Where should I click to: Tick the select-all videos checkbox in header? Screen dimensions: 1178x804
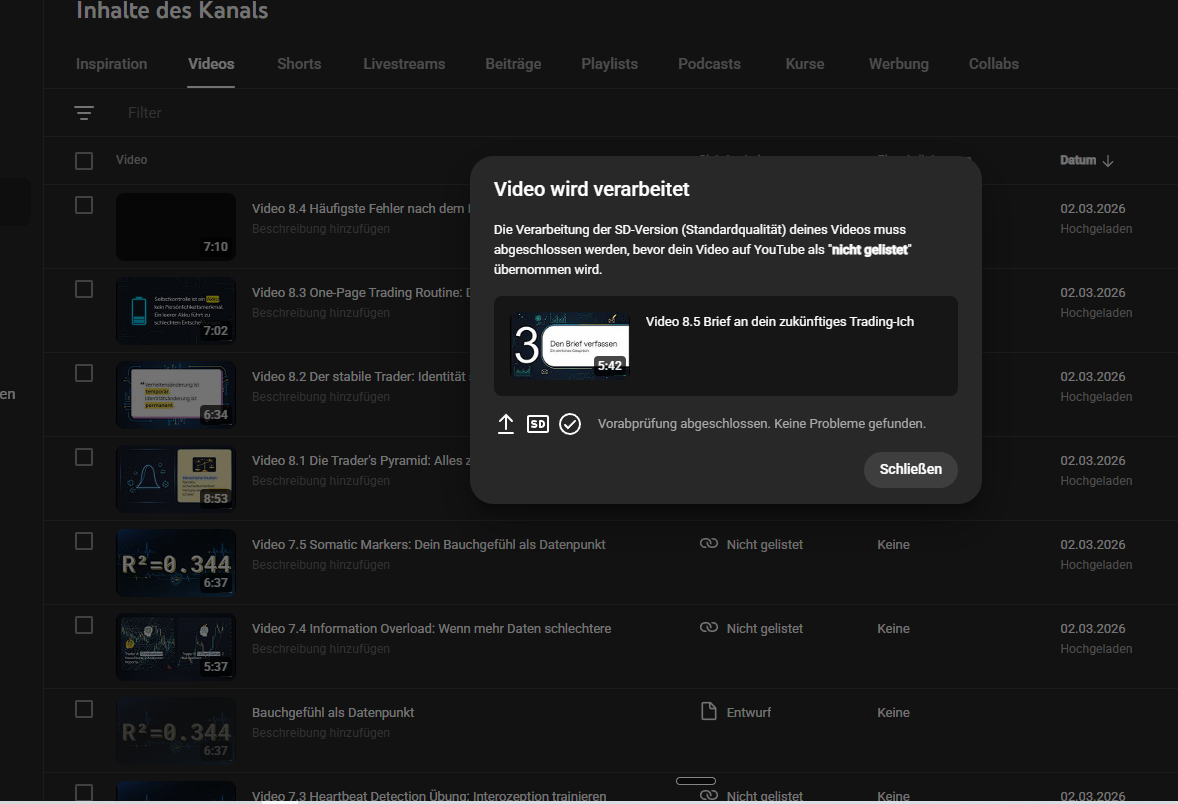pos(84,161)
